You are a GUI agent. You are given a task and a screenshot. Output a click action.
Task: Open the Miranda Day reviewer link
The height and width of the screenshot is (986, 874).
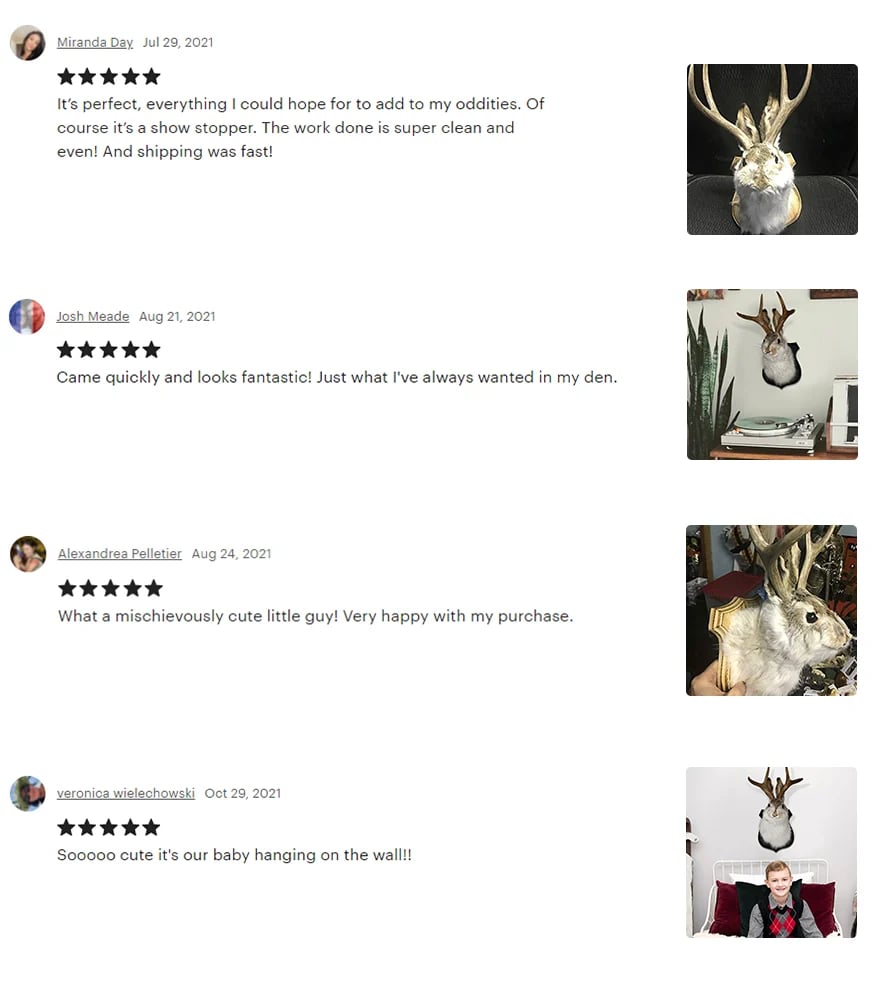click(x=95, y=43)
